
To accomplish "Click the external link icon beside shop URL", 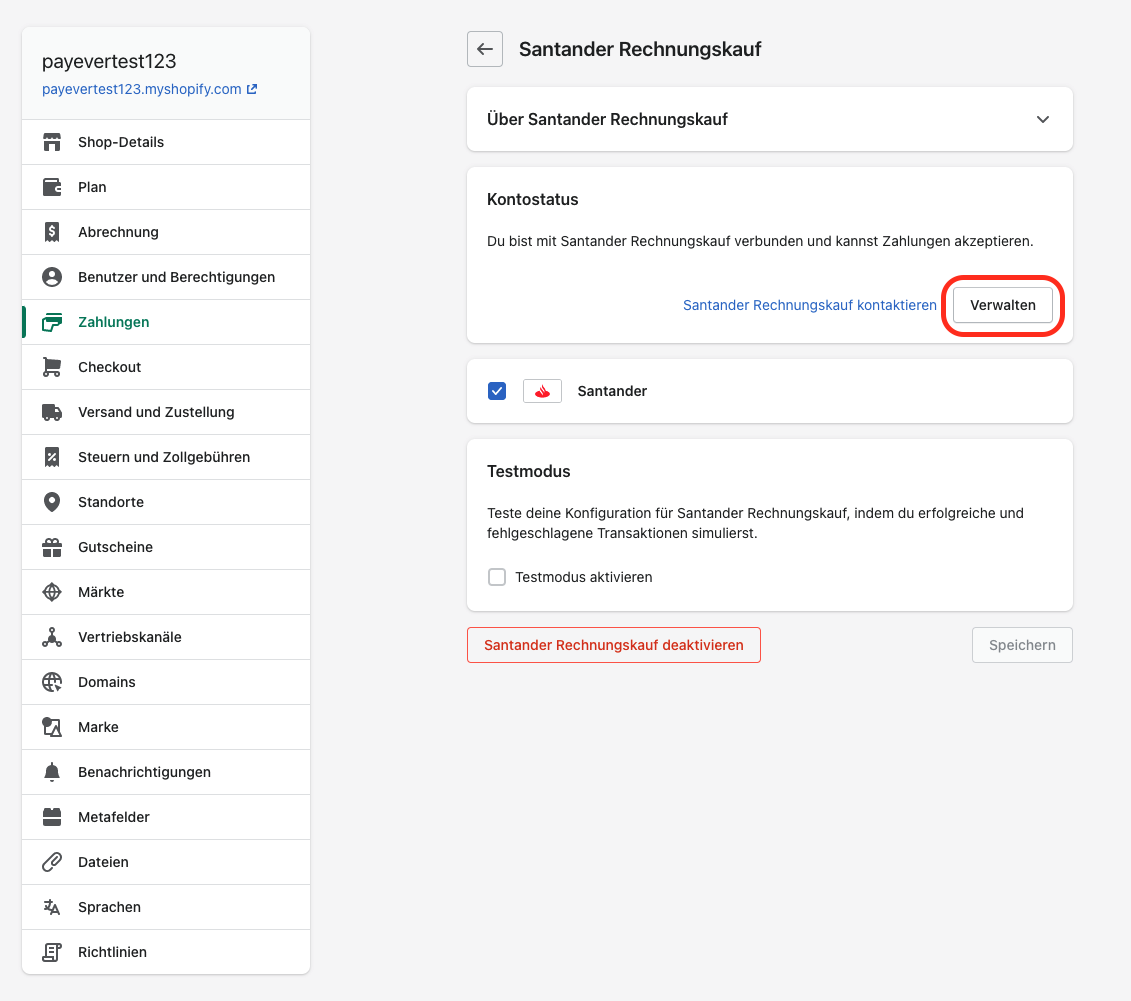I will click(252, 89).
